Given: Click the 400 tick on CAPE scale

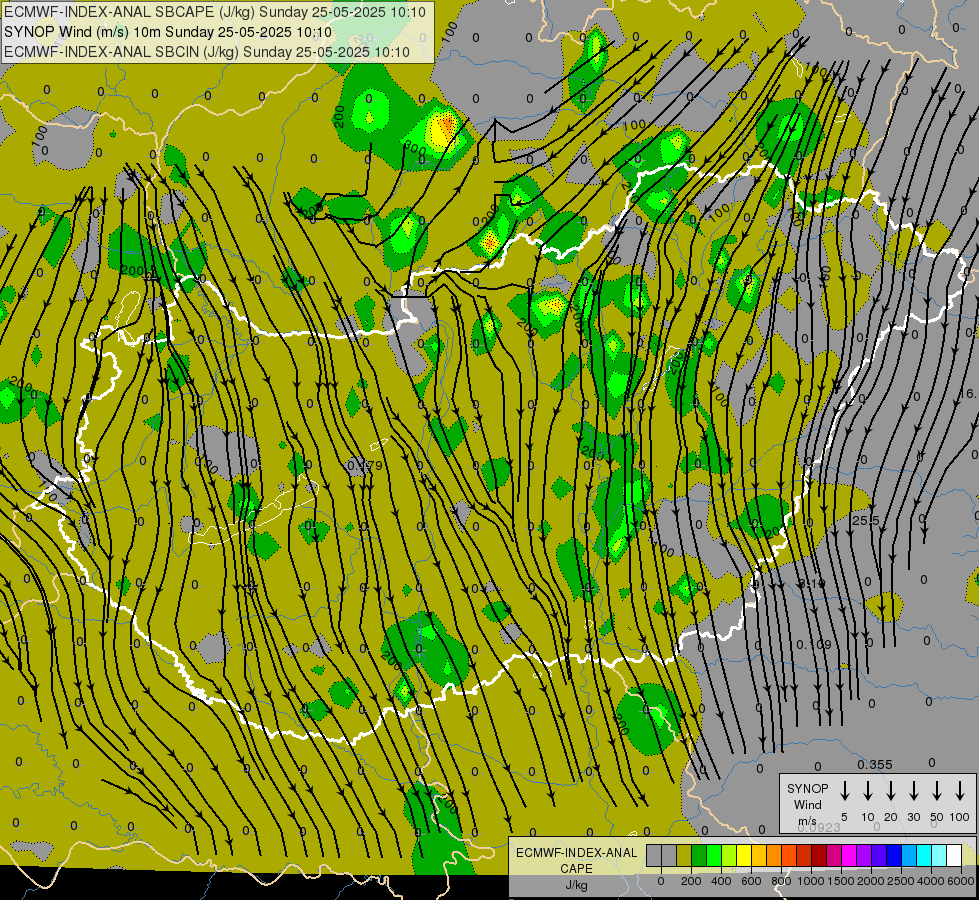Looking at the screenshot, I should tap(721, 881).
